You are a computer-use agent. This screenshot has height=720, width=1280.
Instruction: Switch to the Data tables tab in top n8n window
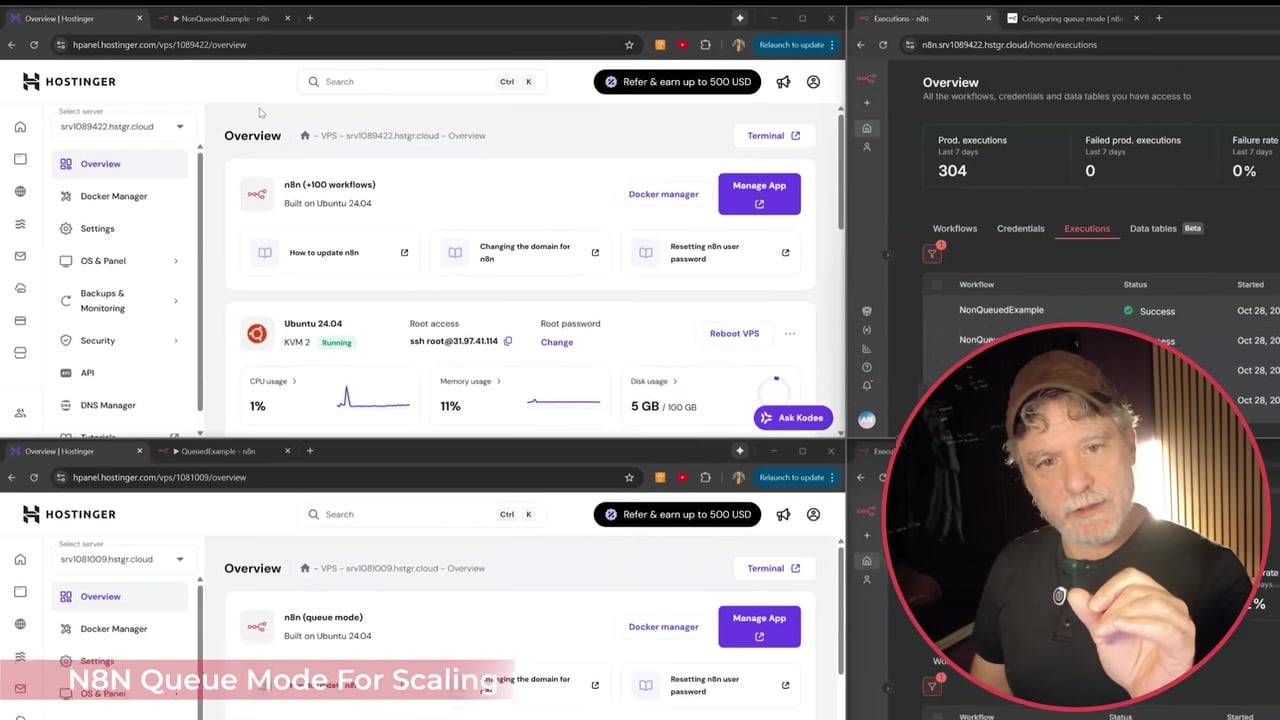pyautogui.click(x=1153, y=229)
